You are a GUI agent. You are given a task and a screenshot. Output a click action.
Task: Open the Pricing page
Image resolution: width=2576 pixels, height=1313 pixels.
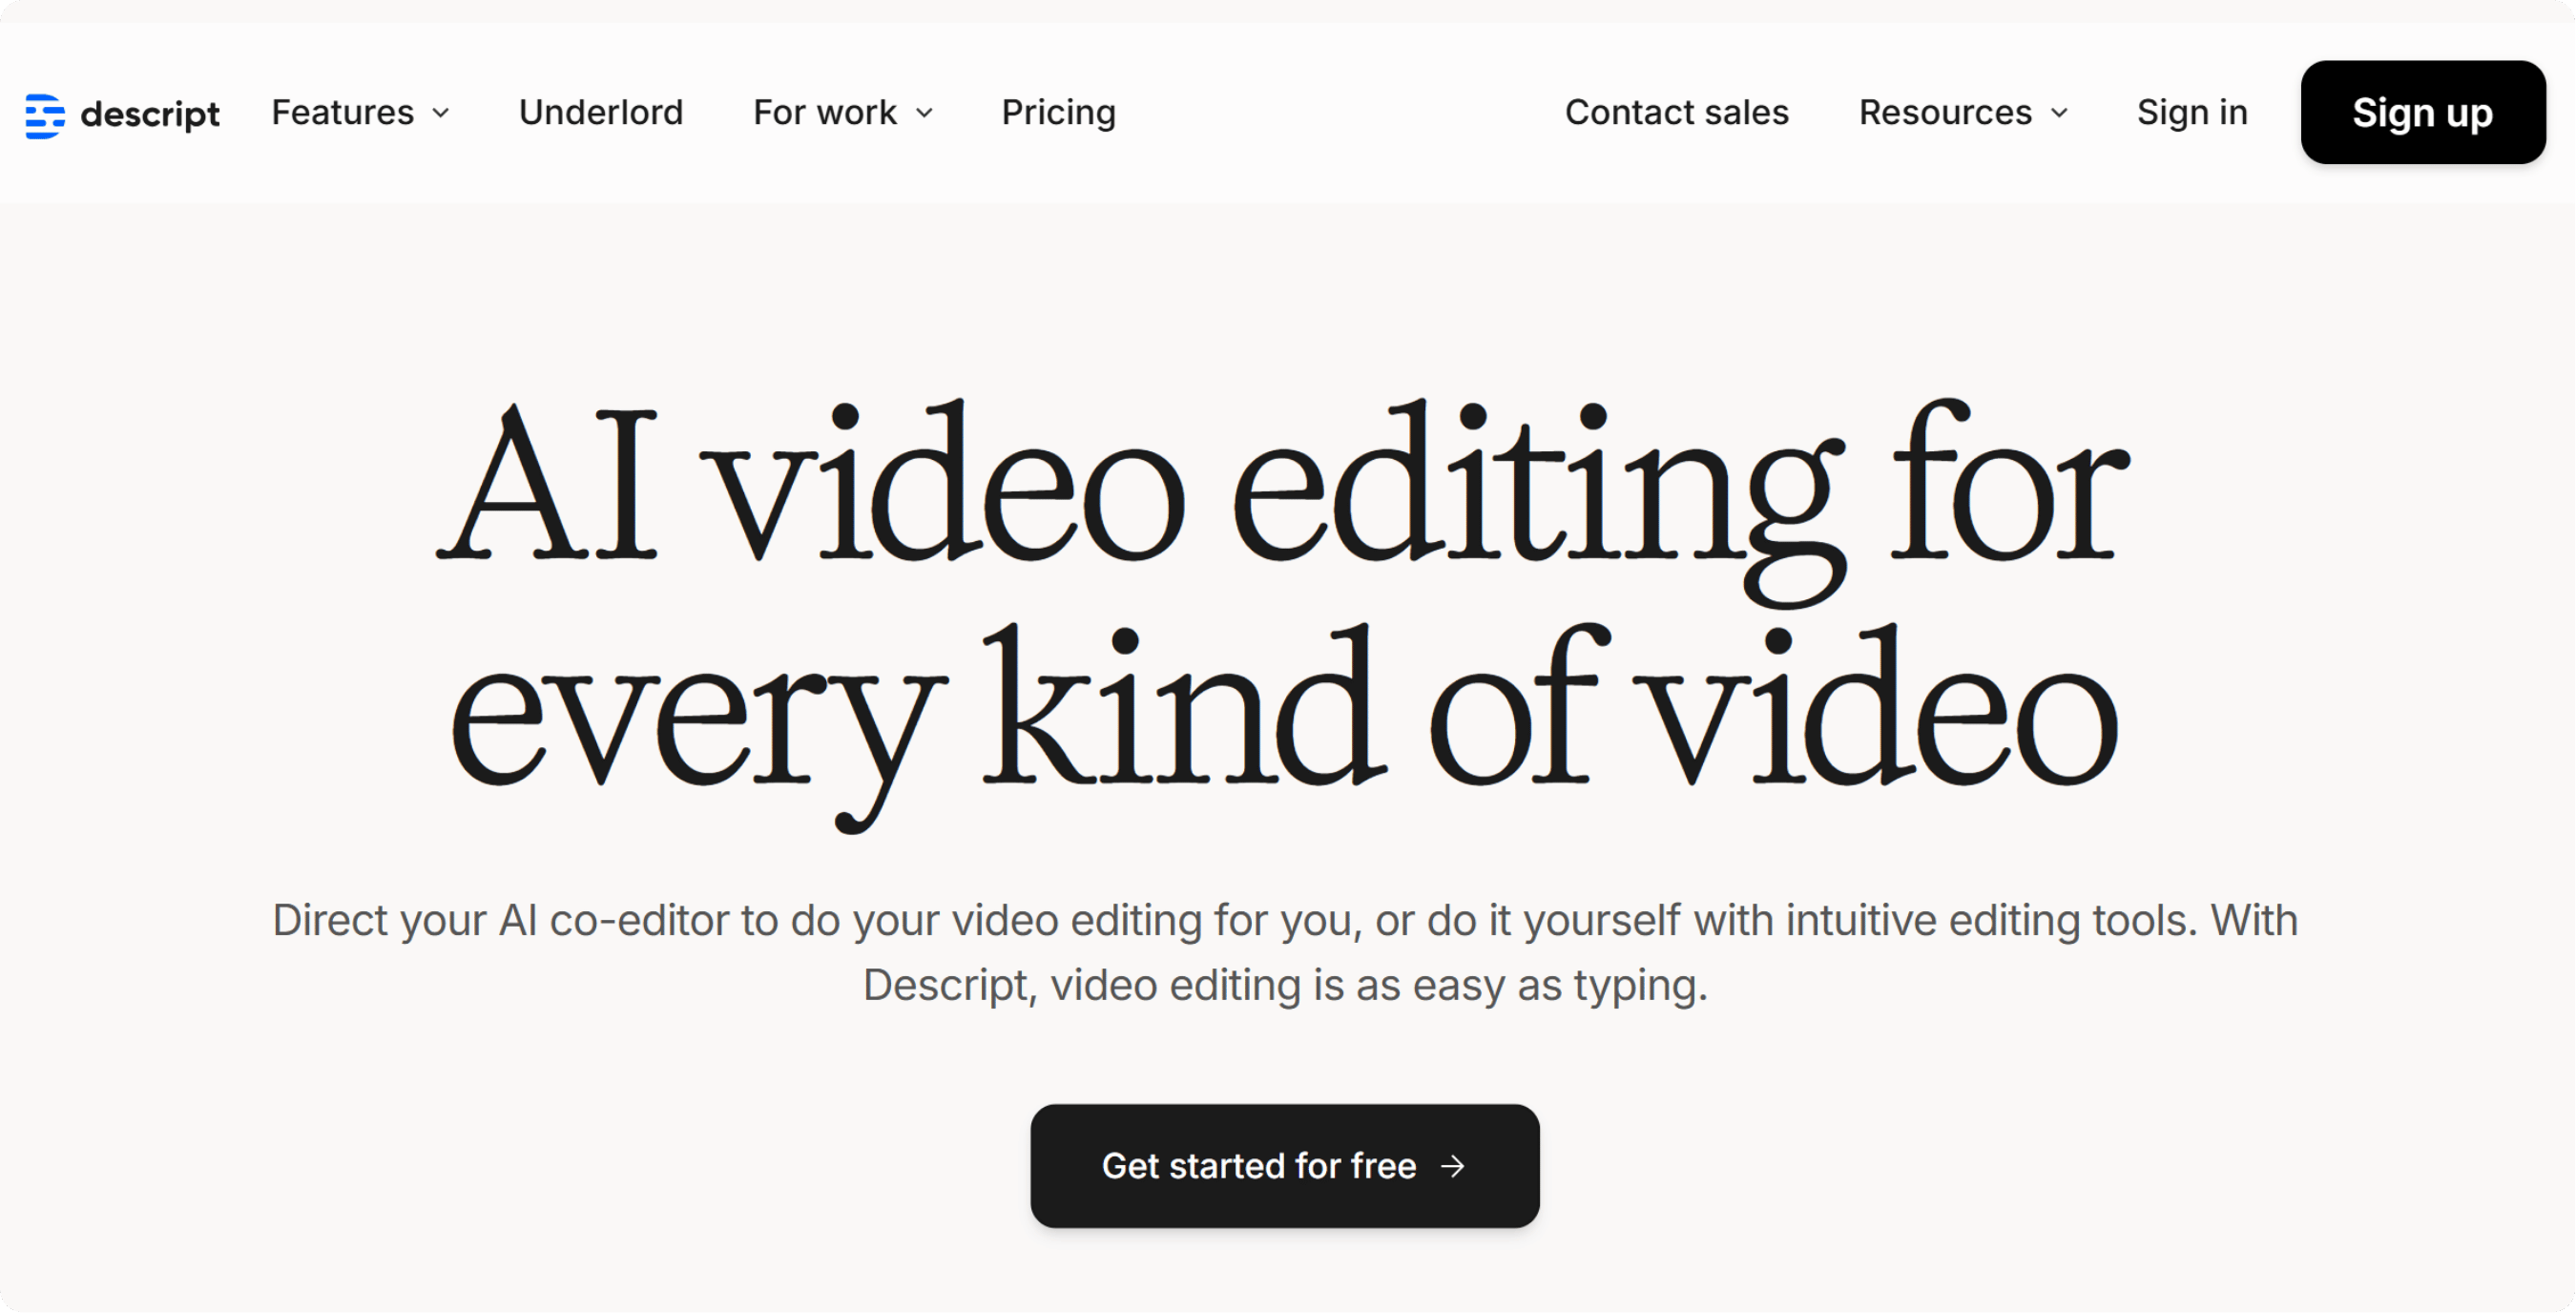coord(1058,113)
